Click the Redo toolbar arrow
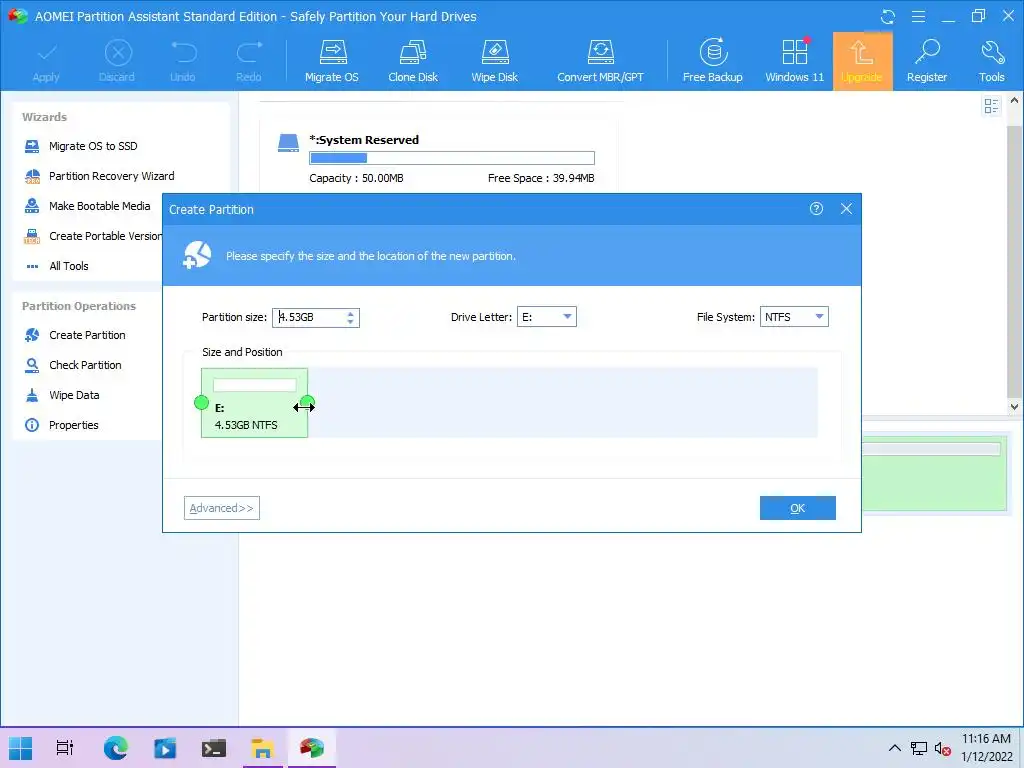Screen dimensions: 1024x768 pos(249,61)
